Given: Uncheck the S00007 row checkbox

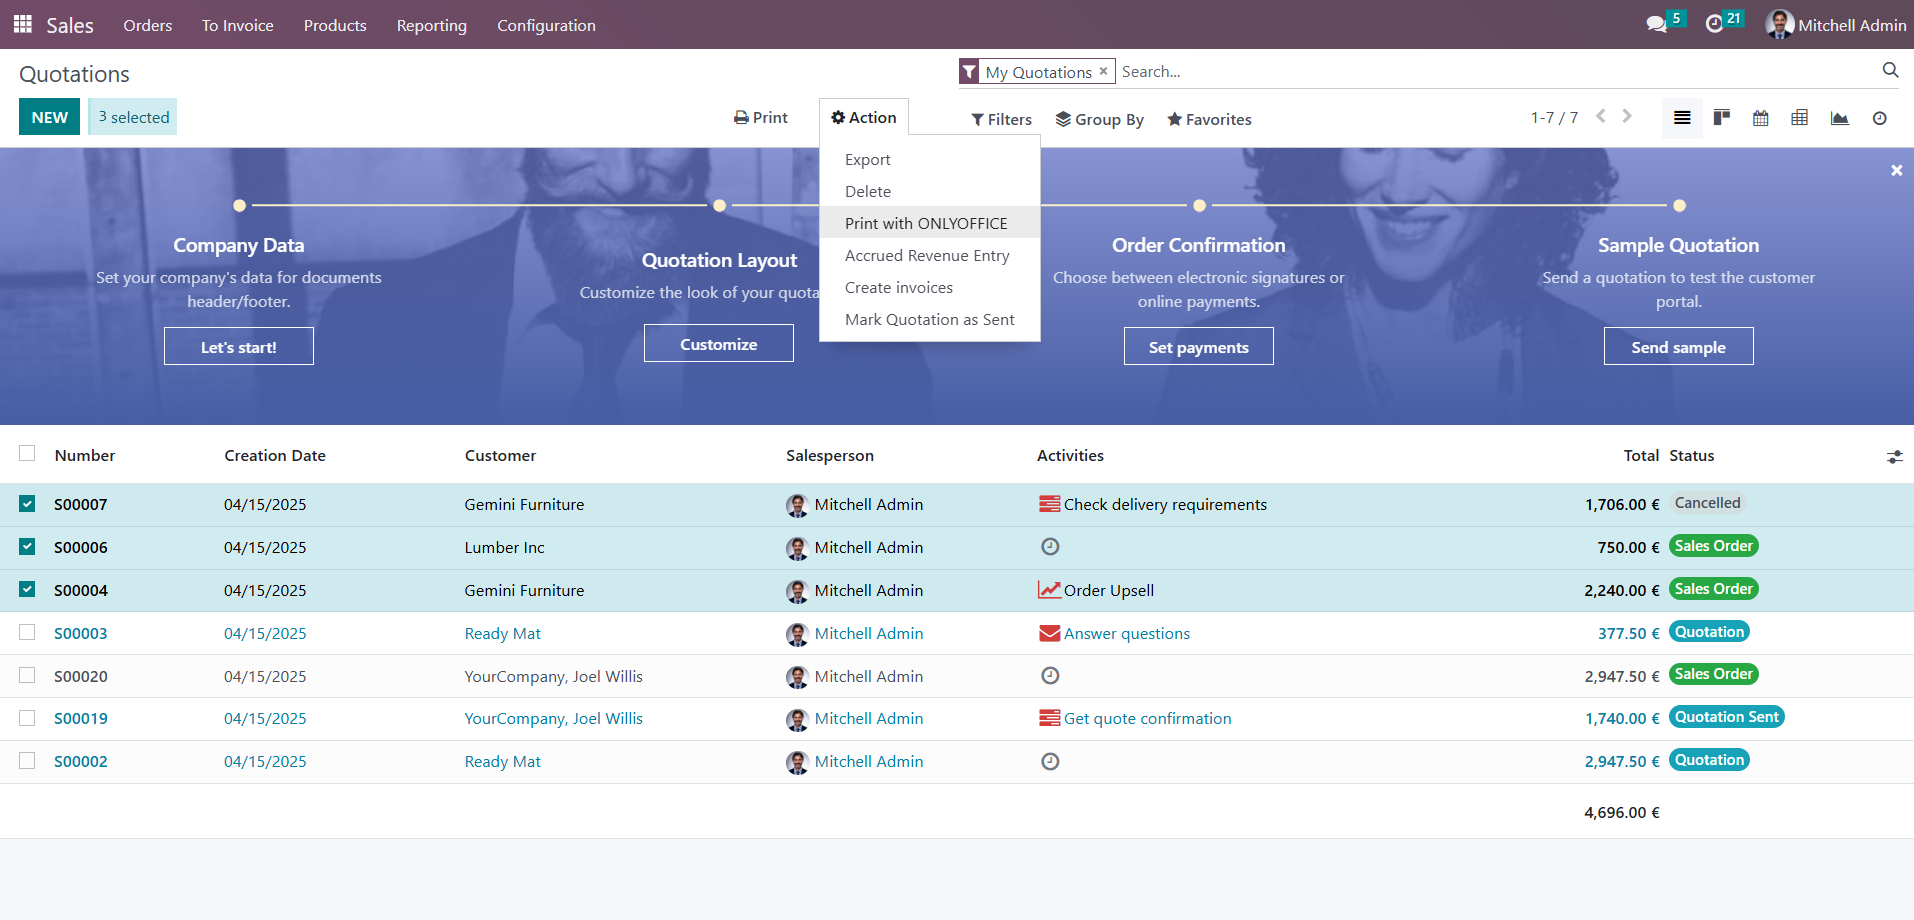Looking at the screenshot, I should [x=27, y=504].
